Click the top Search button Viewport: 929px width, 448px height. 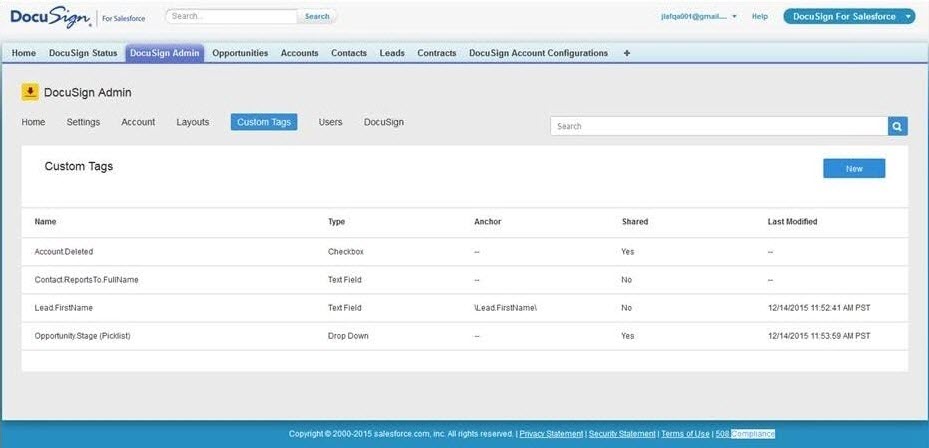317,17
